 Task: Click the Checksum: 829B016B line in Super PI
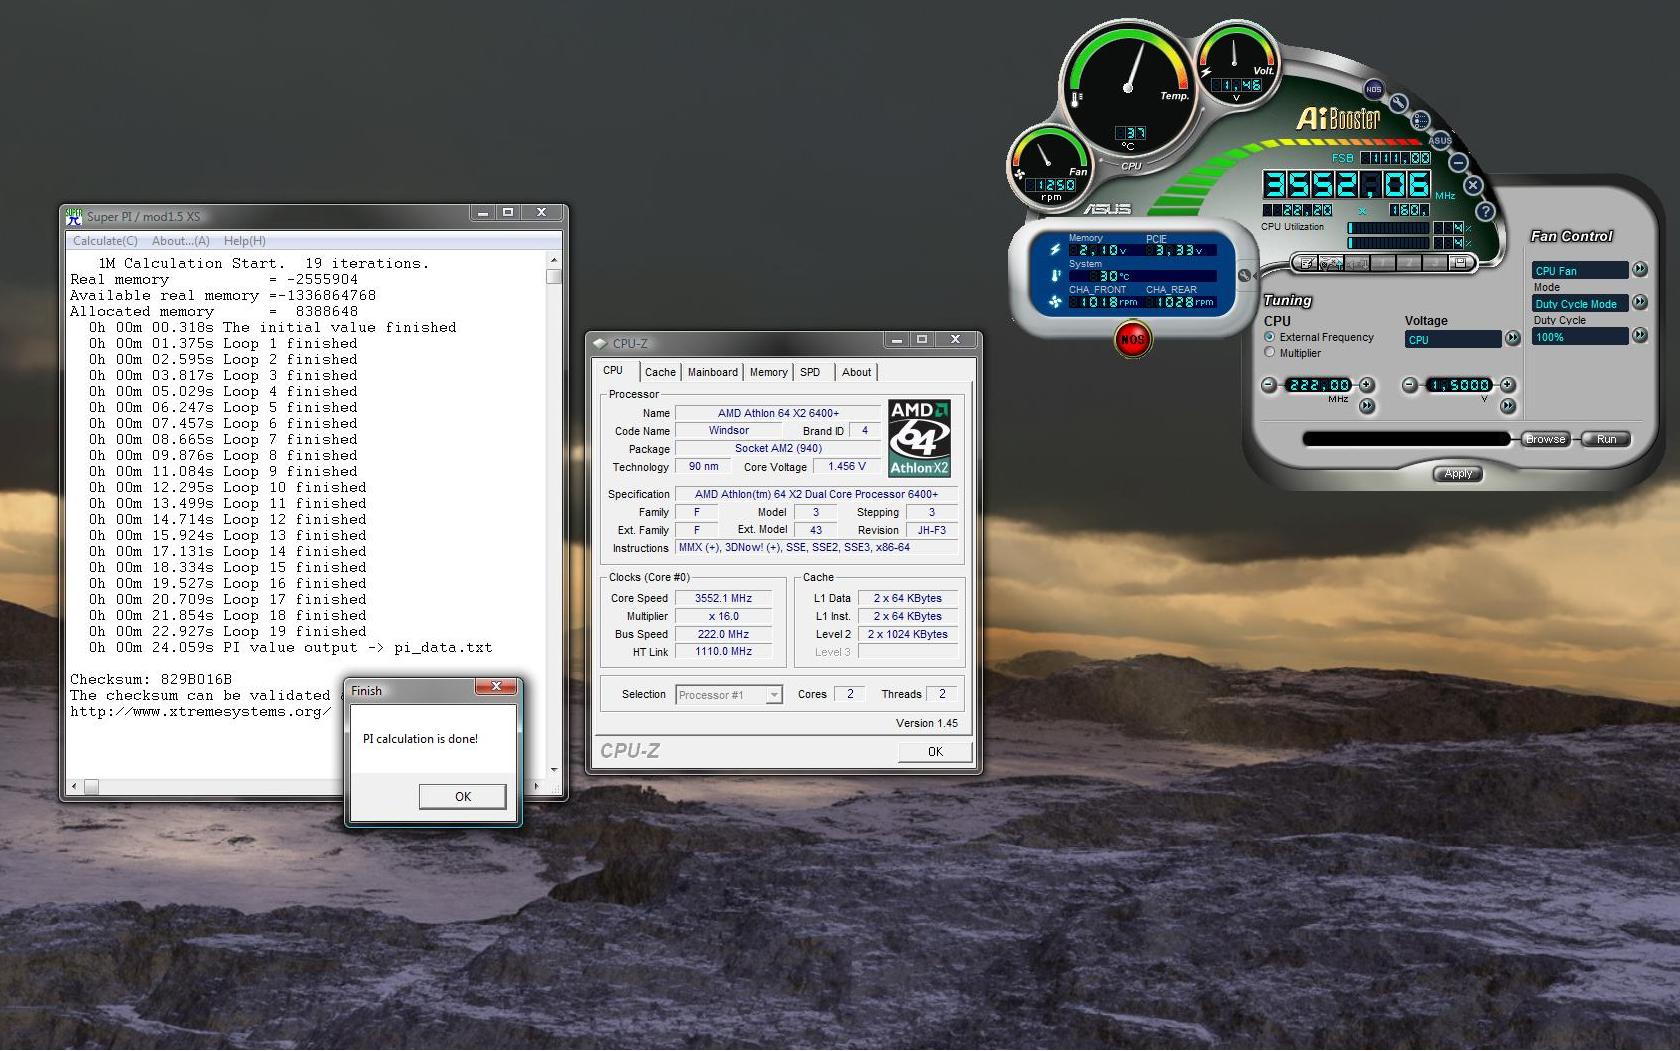click(x=150, y=679)
